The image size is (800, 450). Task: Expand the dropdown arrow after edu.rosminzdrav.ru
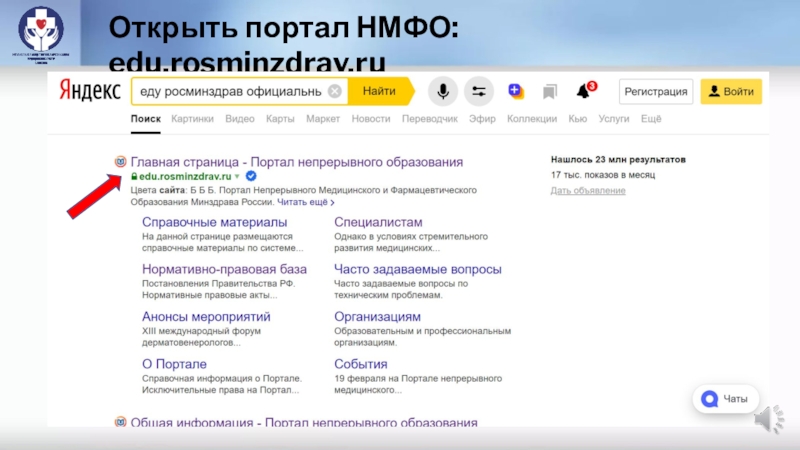[x=237, y=177]
